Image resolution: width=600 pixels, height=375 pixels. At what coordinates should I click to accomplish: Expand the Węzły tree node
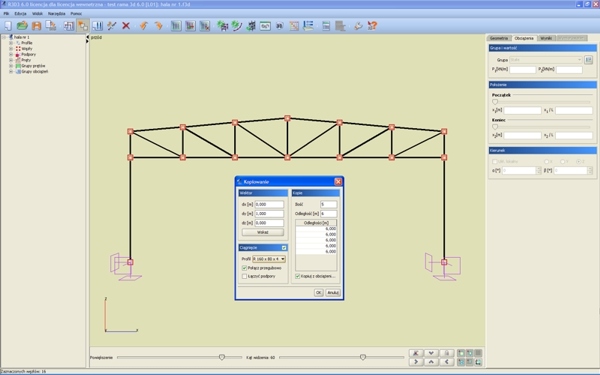point(11,49)
